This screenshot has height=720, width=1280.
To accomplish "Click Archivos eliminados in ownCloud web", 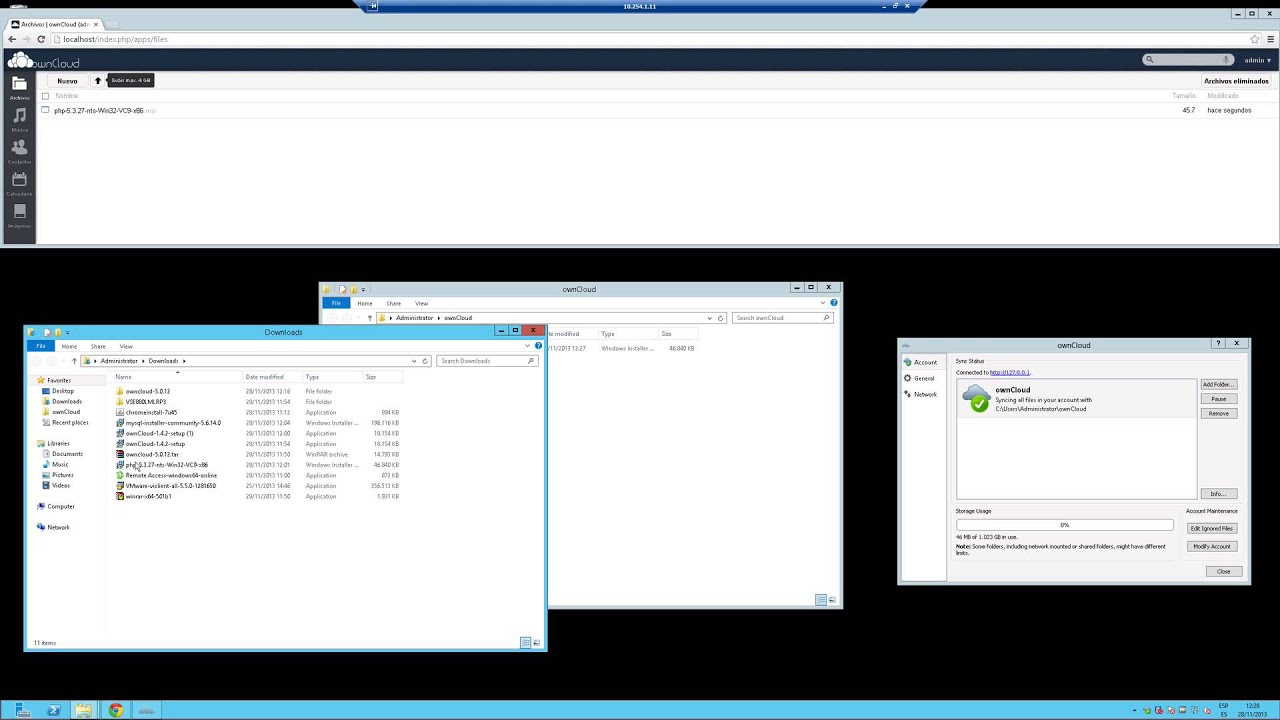I will 1236,81.
